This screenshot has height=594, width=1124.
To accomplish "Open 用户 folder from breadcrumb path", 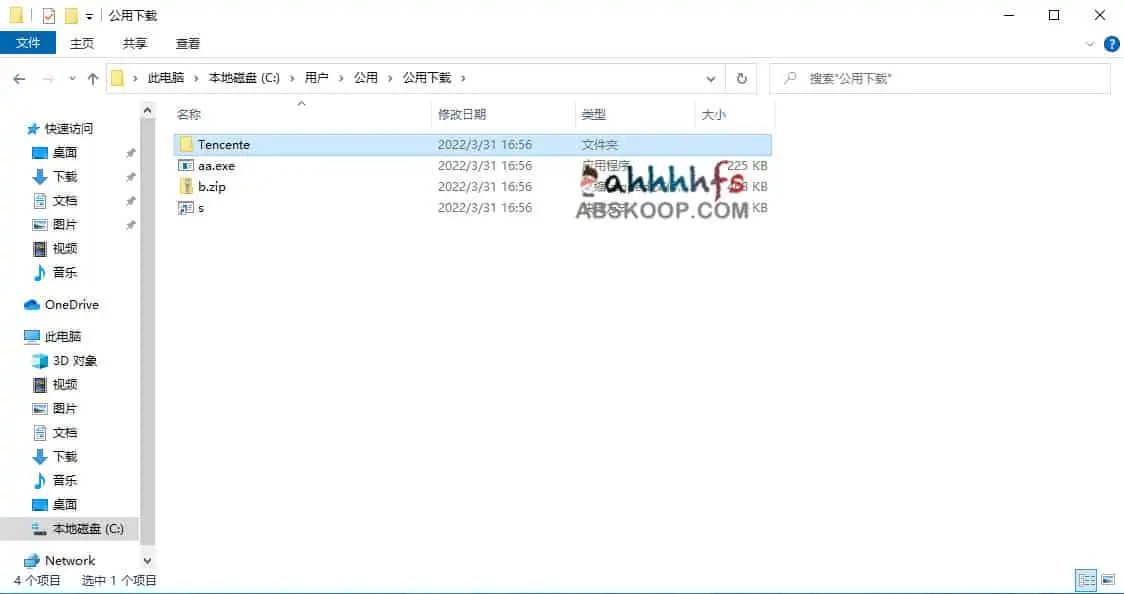I will (318, 77).
